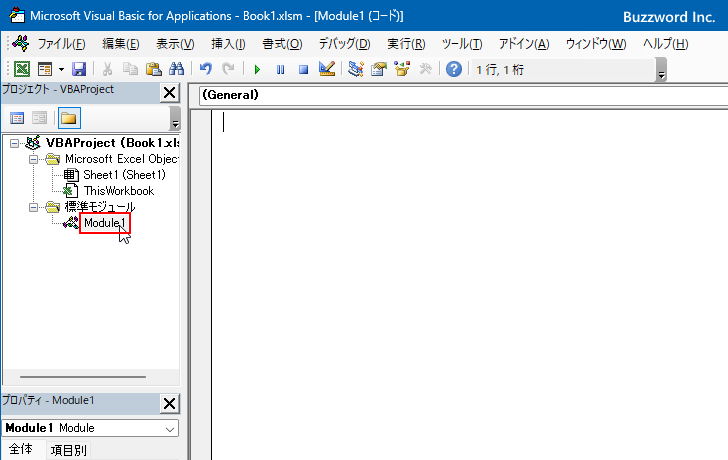Viewport: 728px width, 460px height.
Task: Collapse the VBAProject tree node
Action: 15,143
